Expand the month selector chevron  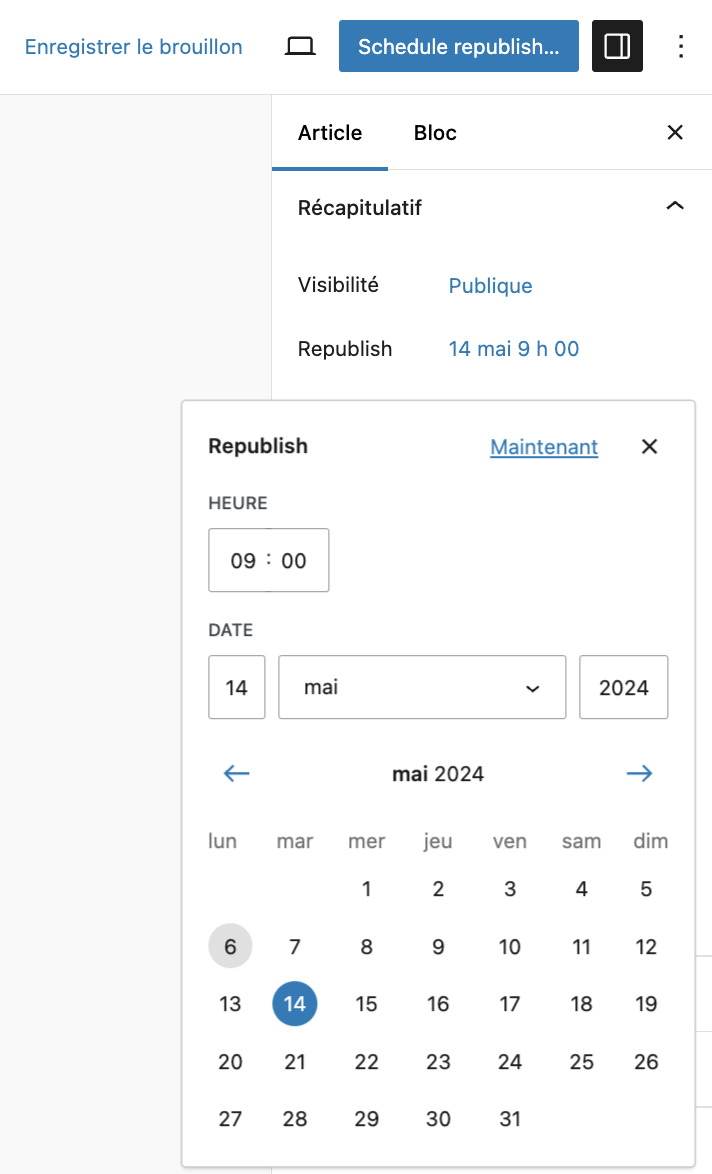pyautogui.click(x=533, y=687)
